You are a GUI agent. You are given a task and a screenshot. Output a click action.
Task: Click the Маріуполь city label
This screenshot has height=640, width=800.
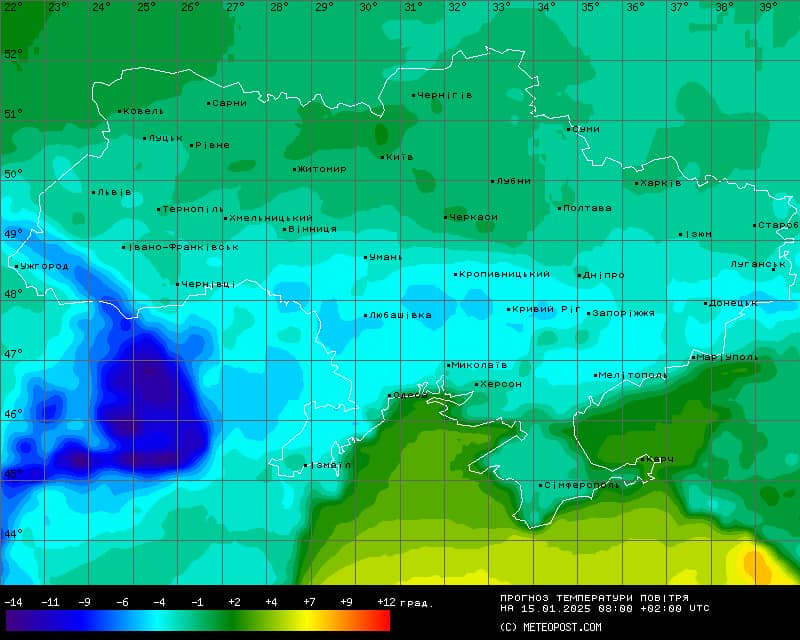[728, 357]
